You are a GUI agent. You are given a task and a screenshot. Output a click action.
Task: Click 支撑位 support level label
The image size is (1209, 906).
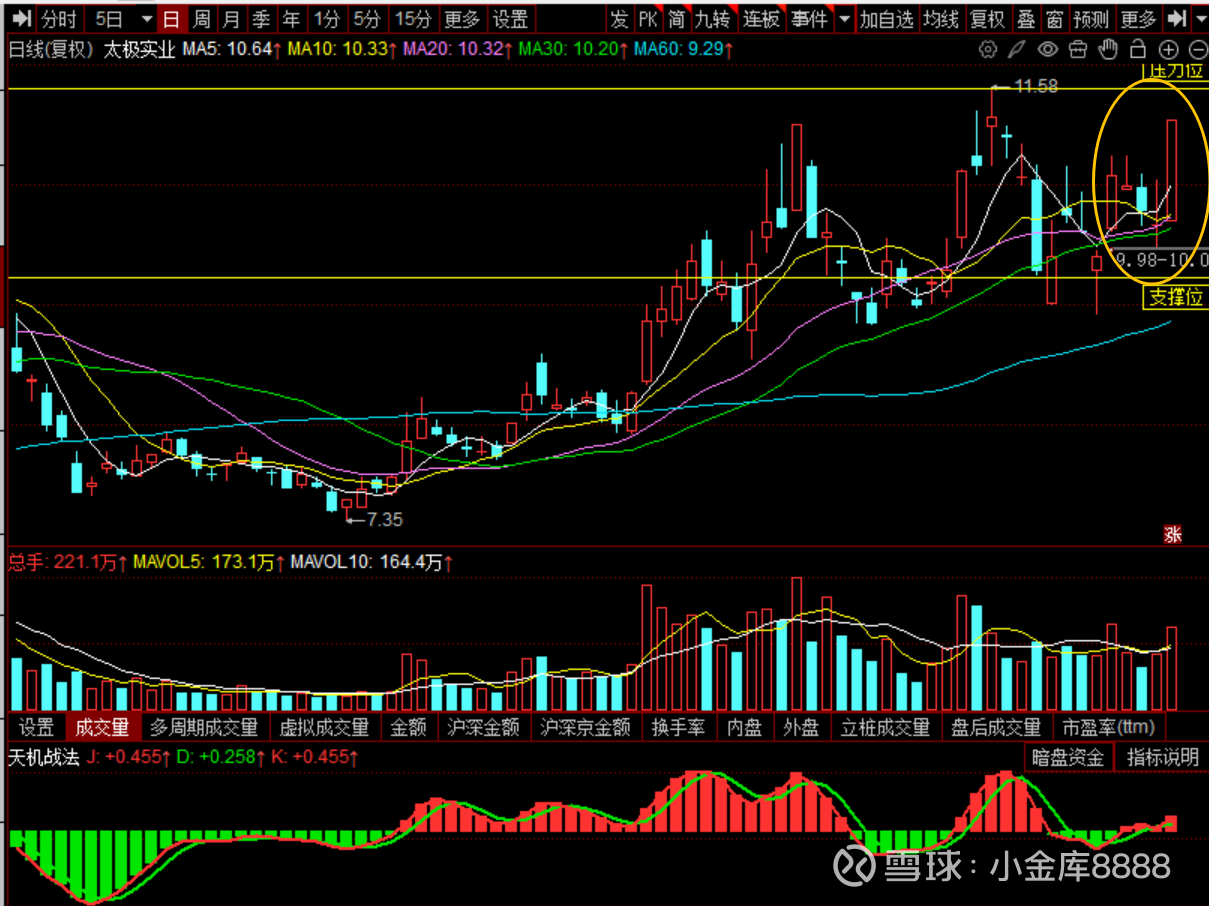pyautogui.click(x=1175, y=297)
